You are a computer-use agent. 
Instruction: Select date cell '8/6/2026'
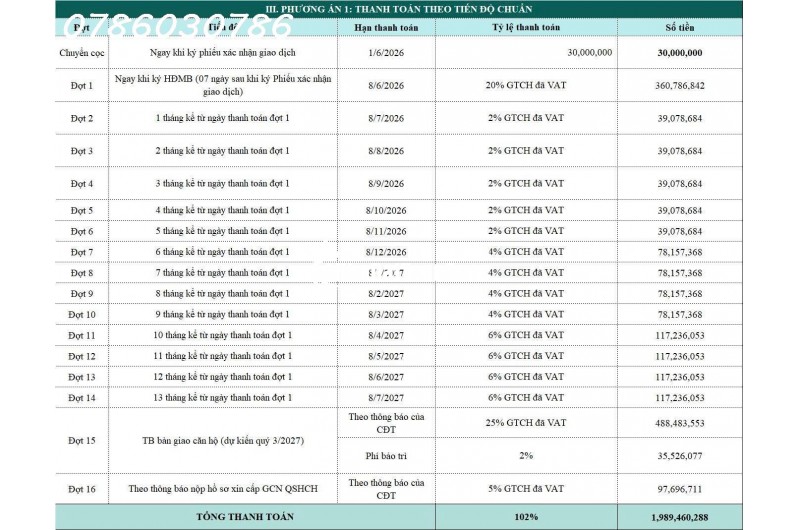click(386, 85)
